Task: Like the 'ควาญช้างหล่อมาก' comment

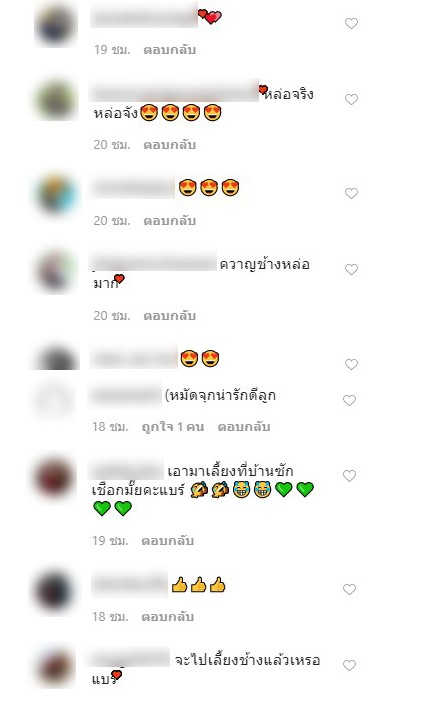Action: [351, 269]
